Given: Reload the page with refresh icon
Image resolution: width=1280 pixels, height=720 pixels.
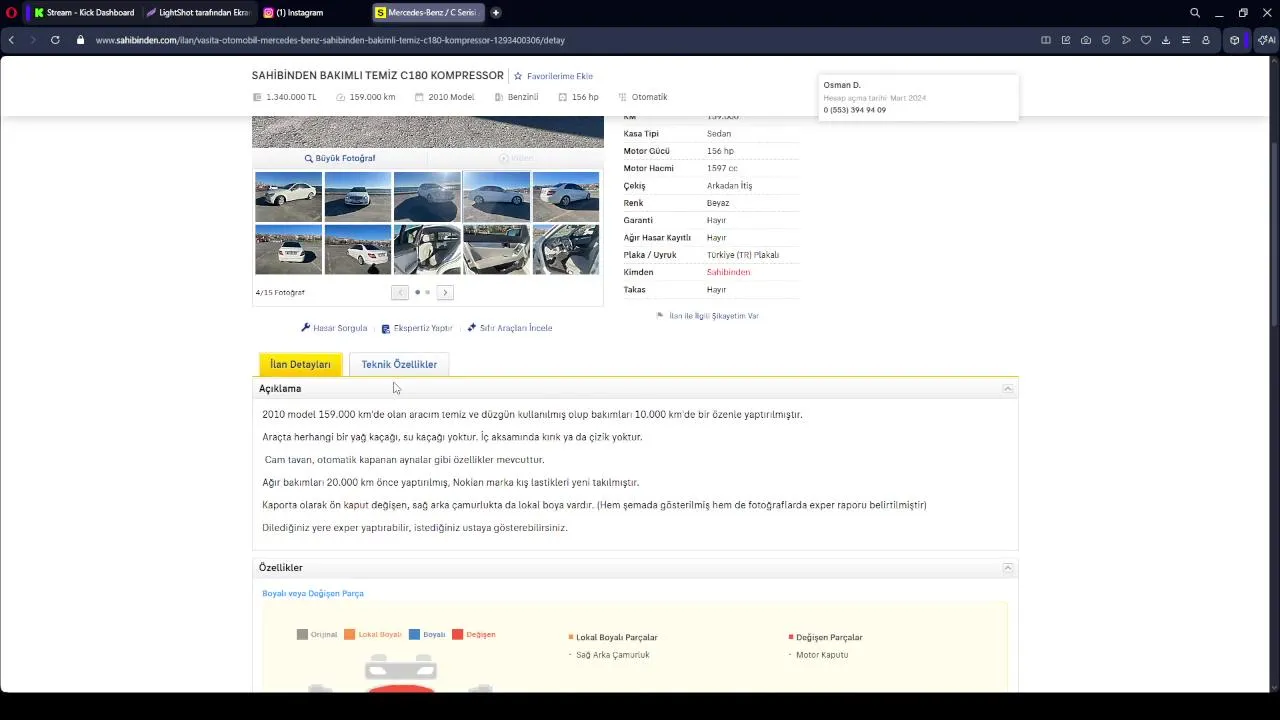Looking at the screenshot, I should 55,40.
